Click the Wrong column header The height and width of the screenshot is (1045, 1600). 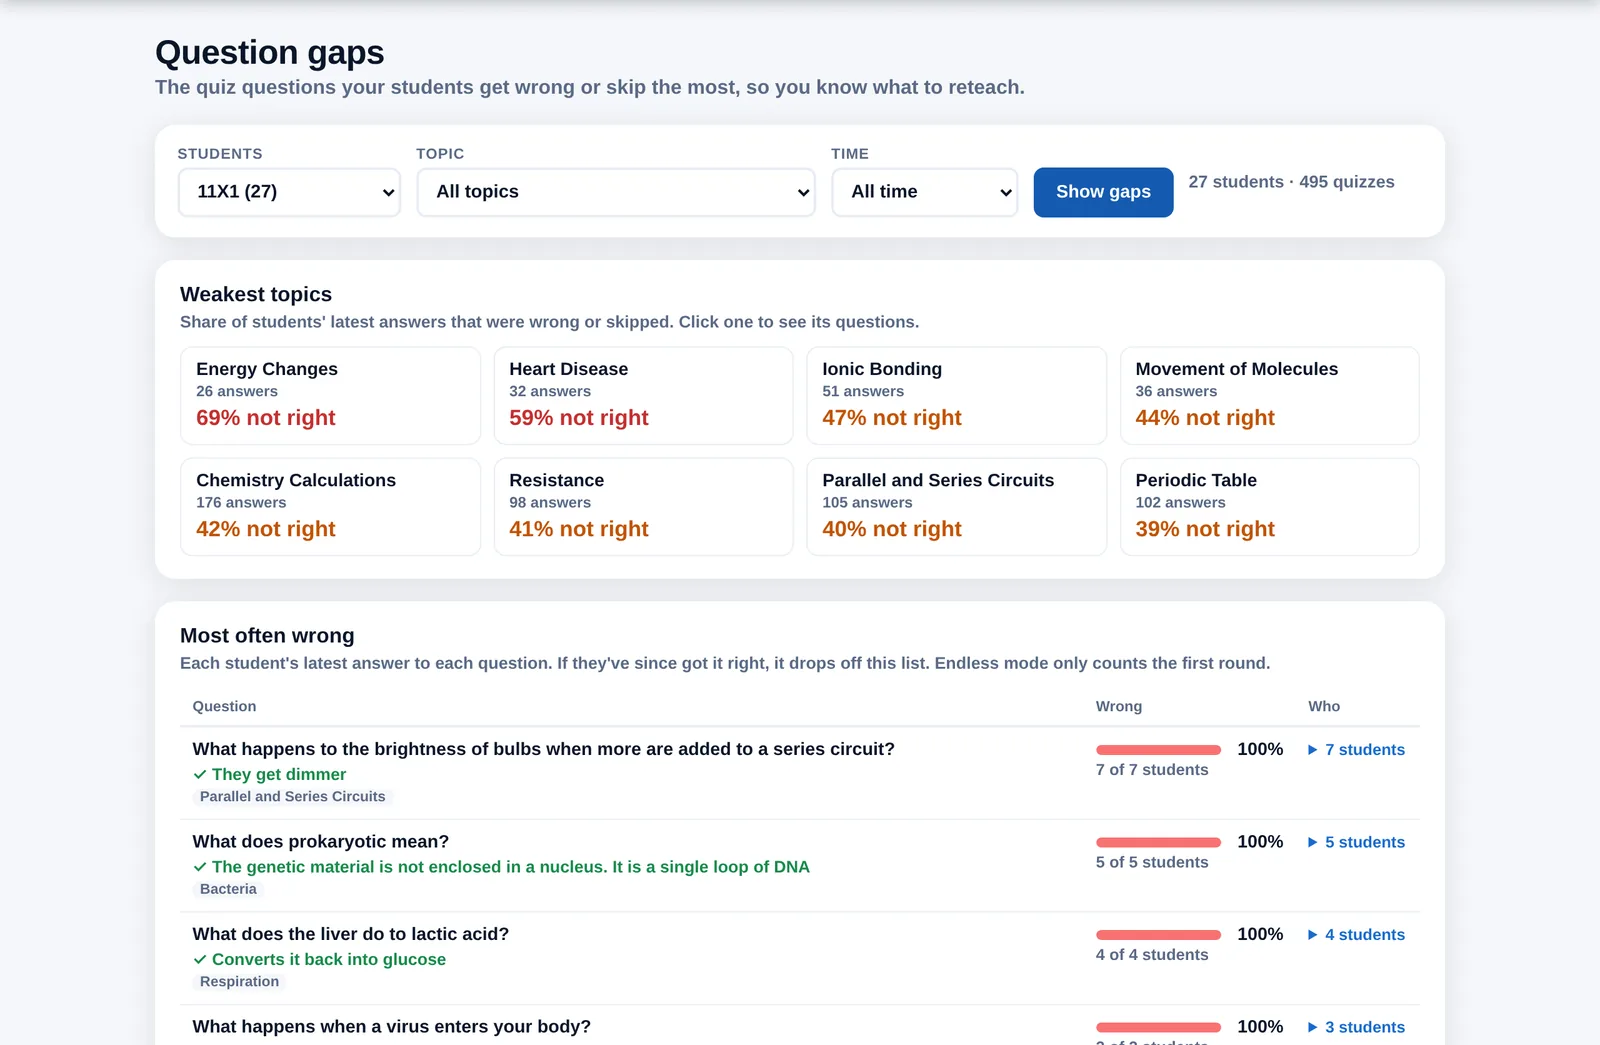coord(1119,706)
